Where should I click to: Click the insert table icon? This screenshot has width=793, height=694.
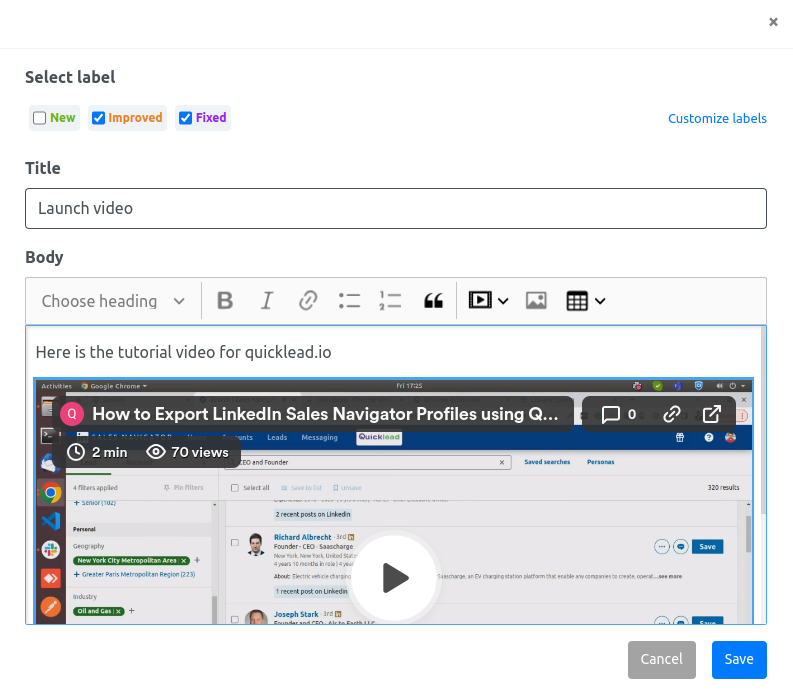click(x=577, y=301)
